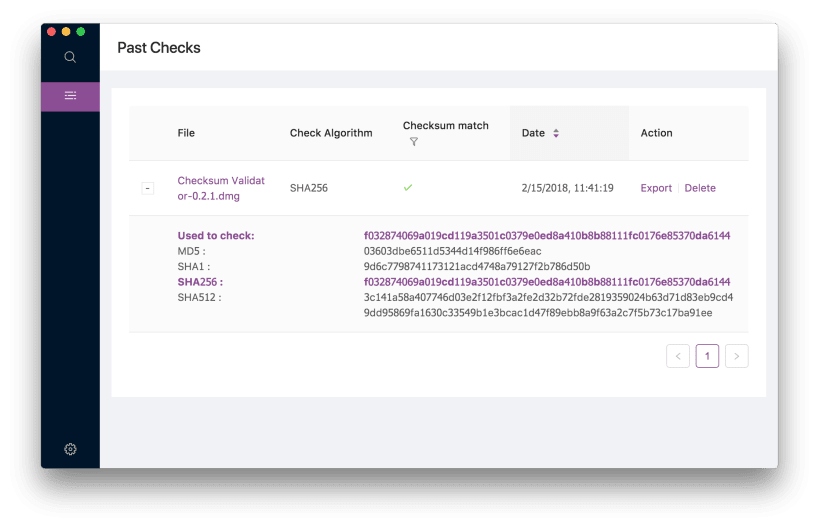Click the Checksum match column header
Image resolution: width=819 pixels, height=527 pixels.
(446, 125)
